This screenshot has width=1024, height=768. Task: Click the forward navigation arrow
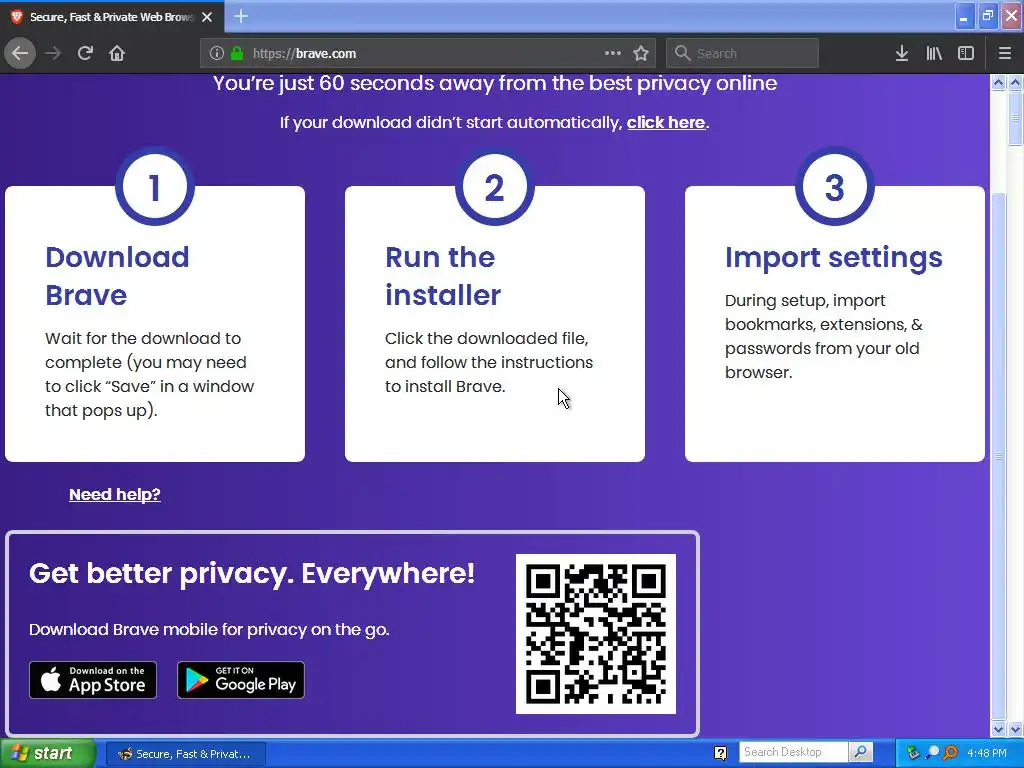pos(53,53)
